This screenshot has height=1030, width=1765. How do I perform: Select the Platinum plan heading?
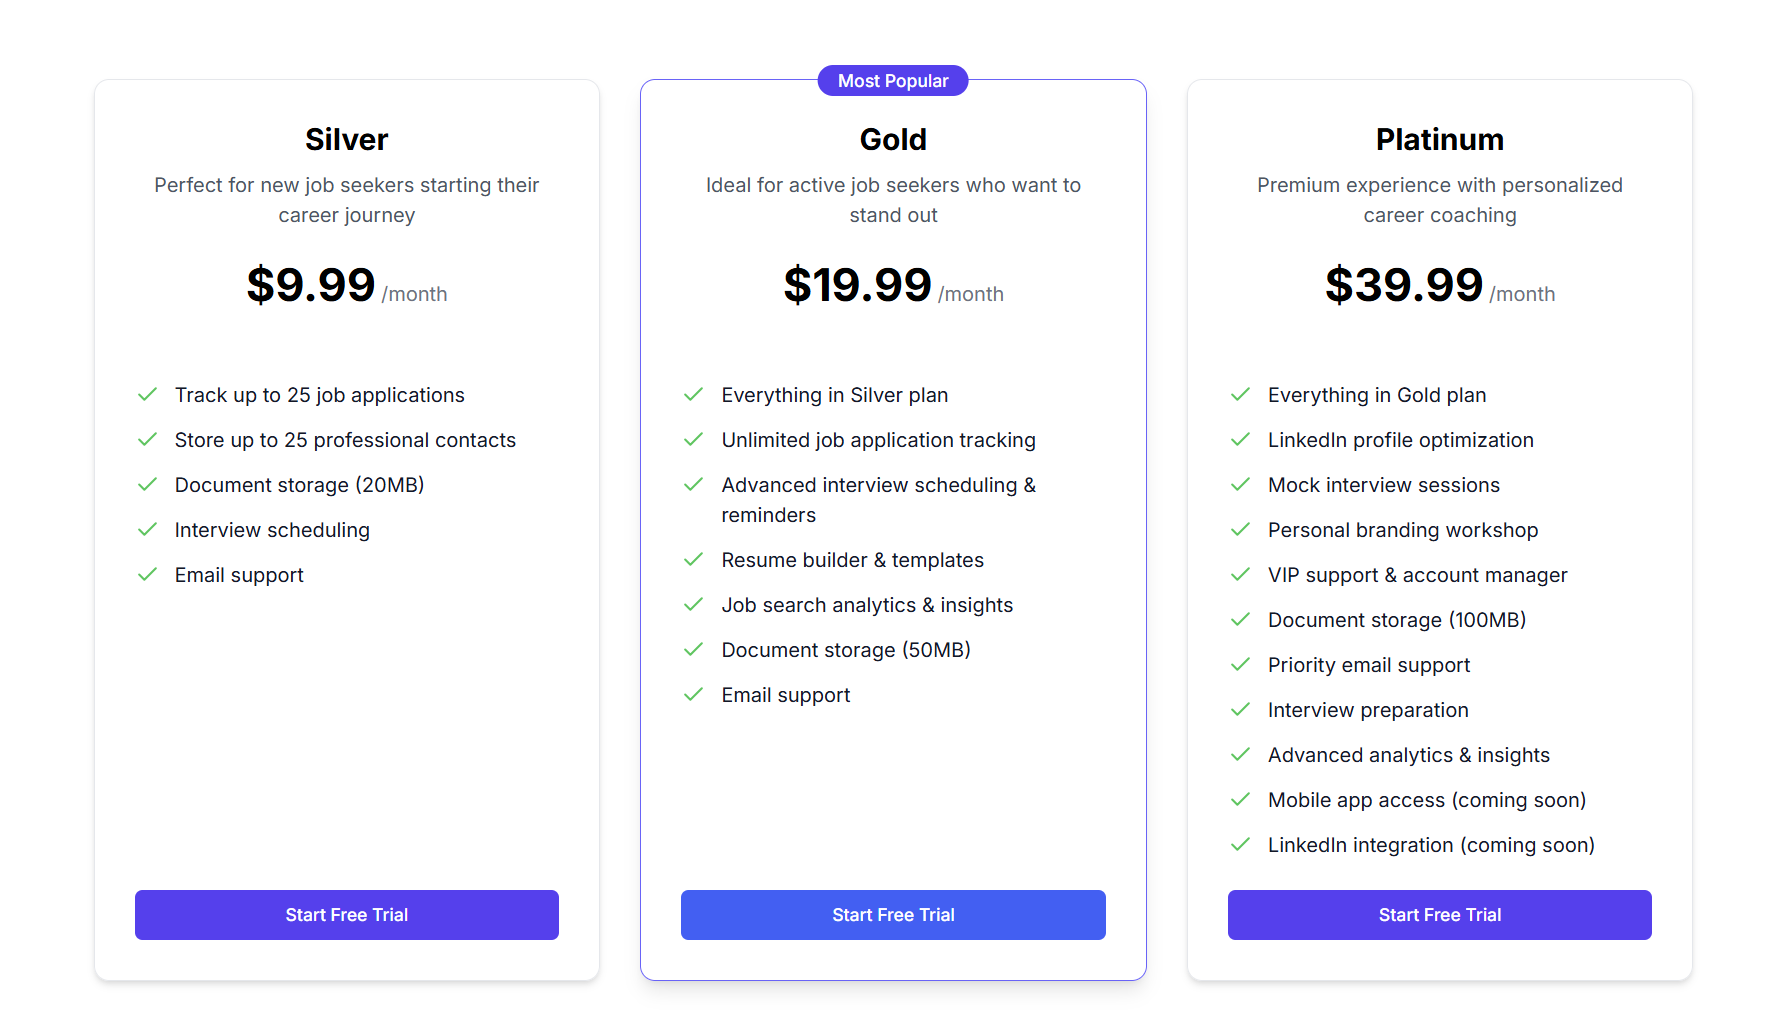coord(1439,140)
